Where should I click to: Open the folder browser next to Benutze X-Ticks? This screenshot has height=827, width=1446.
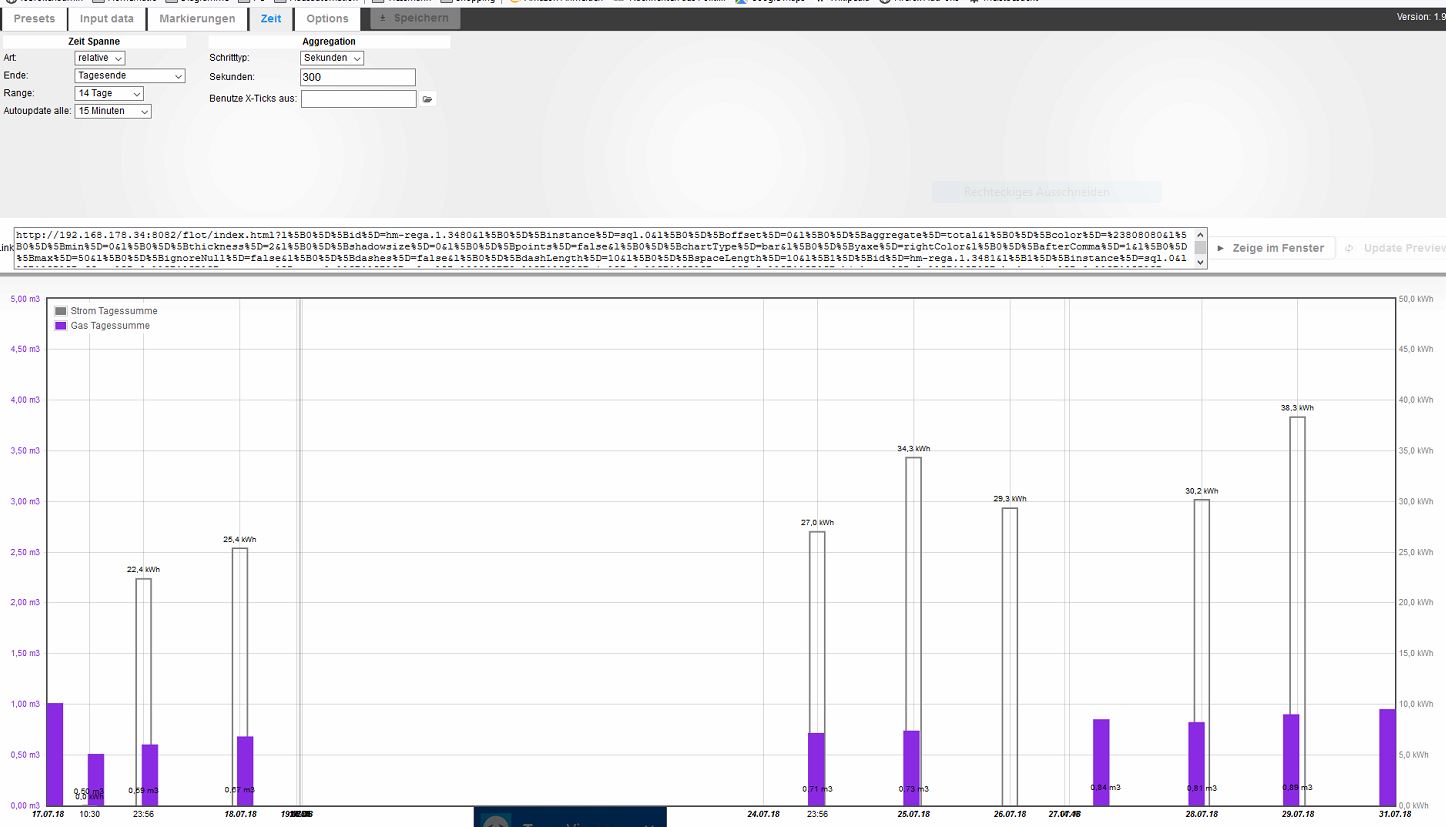(x=428, y=98)
